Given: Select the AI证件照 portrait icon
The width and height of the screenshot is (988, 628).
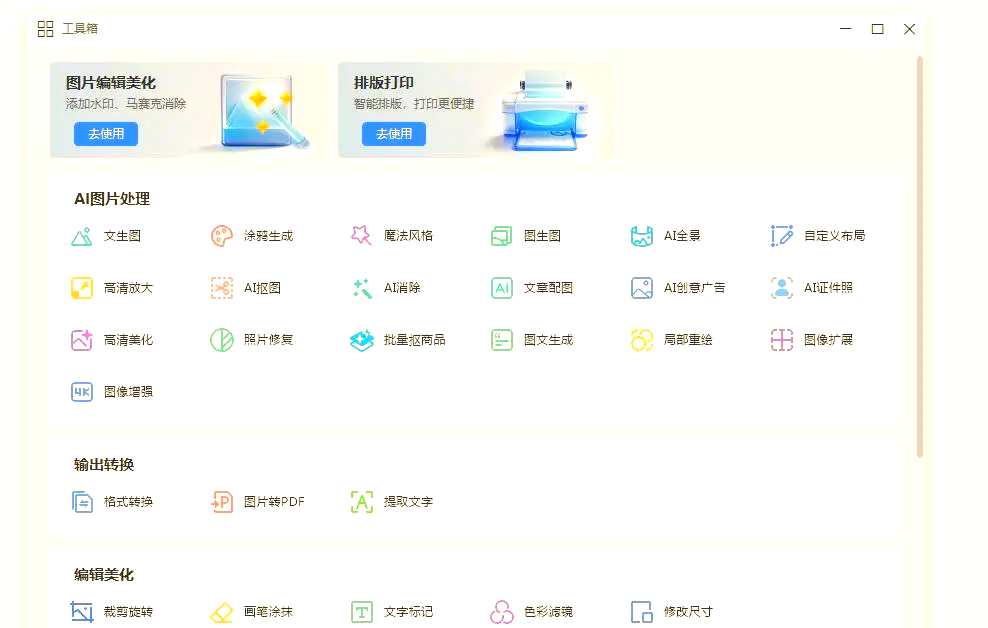Looking at the screenshot, I should click(782, 288).
